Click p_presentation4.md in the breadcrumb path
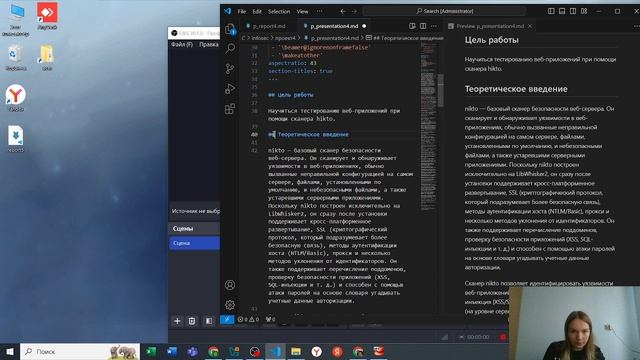640x360 pixels. coord(335,38)
